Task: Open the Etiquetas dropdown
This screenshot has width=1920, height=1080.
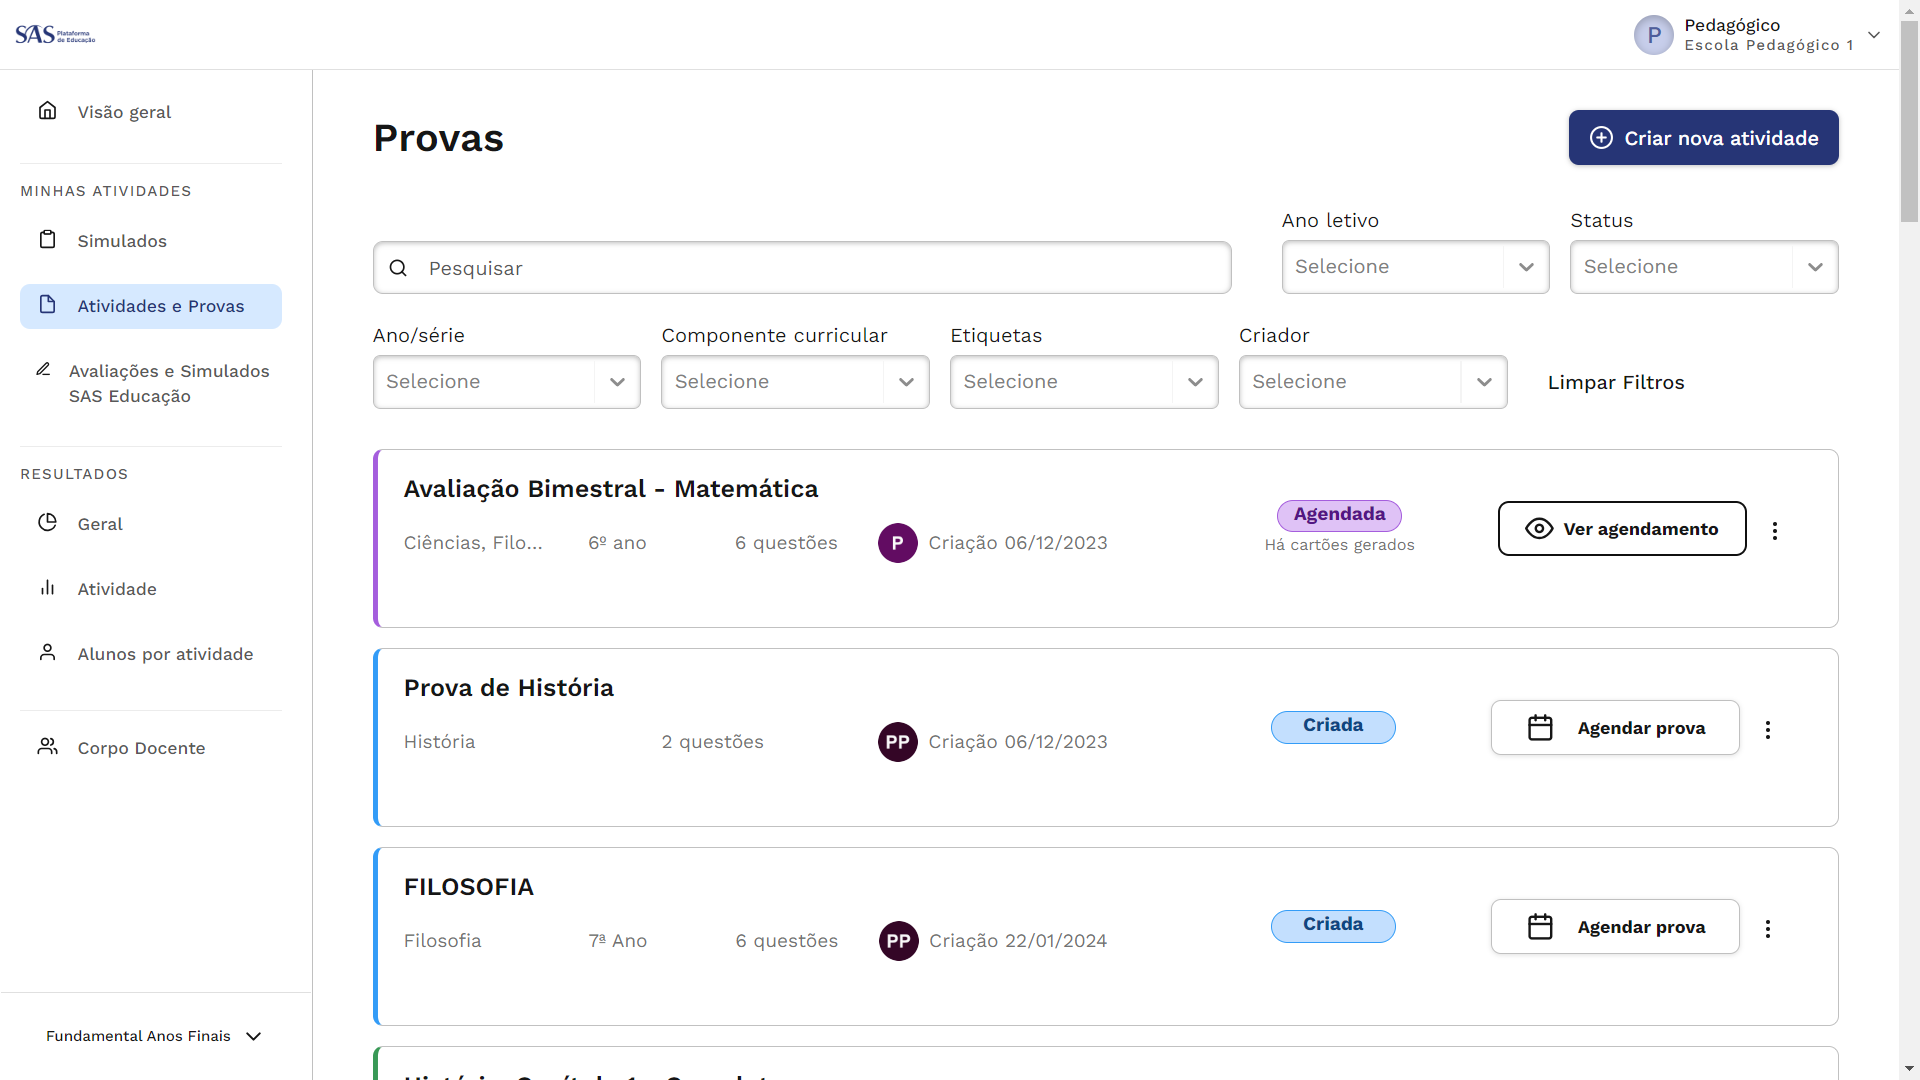Action: tap(1084, 382)
